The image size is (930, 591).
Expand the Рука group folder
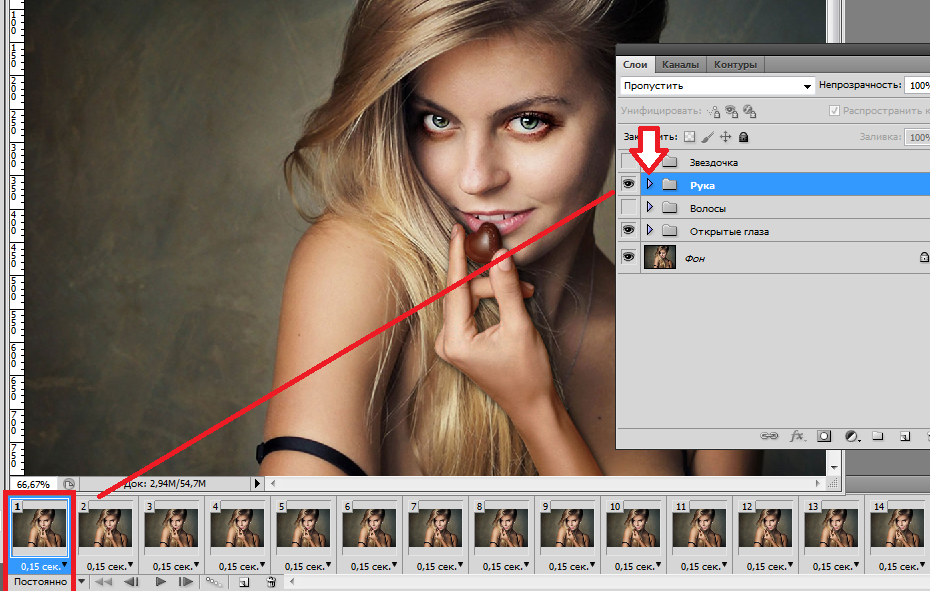point(650,185)
